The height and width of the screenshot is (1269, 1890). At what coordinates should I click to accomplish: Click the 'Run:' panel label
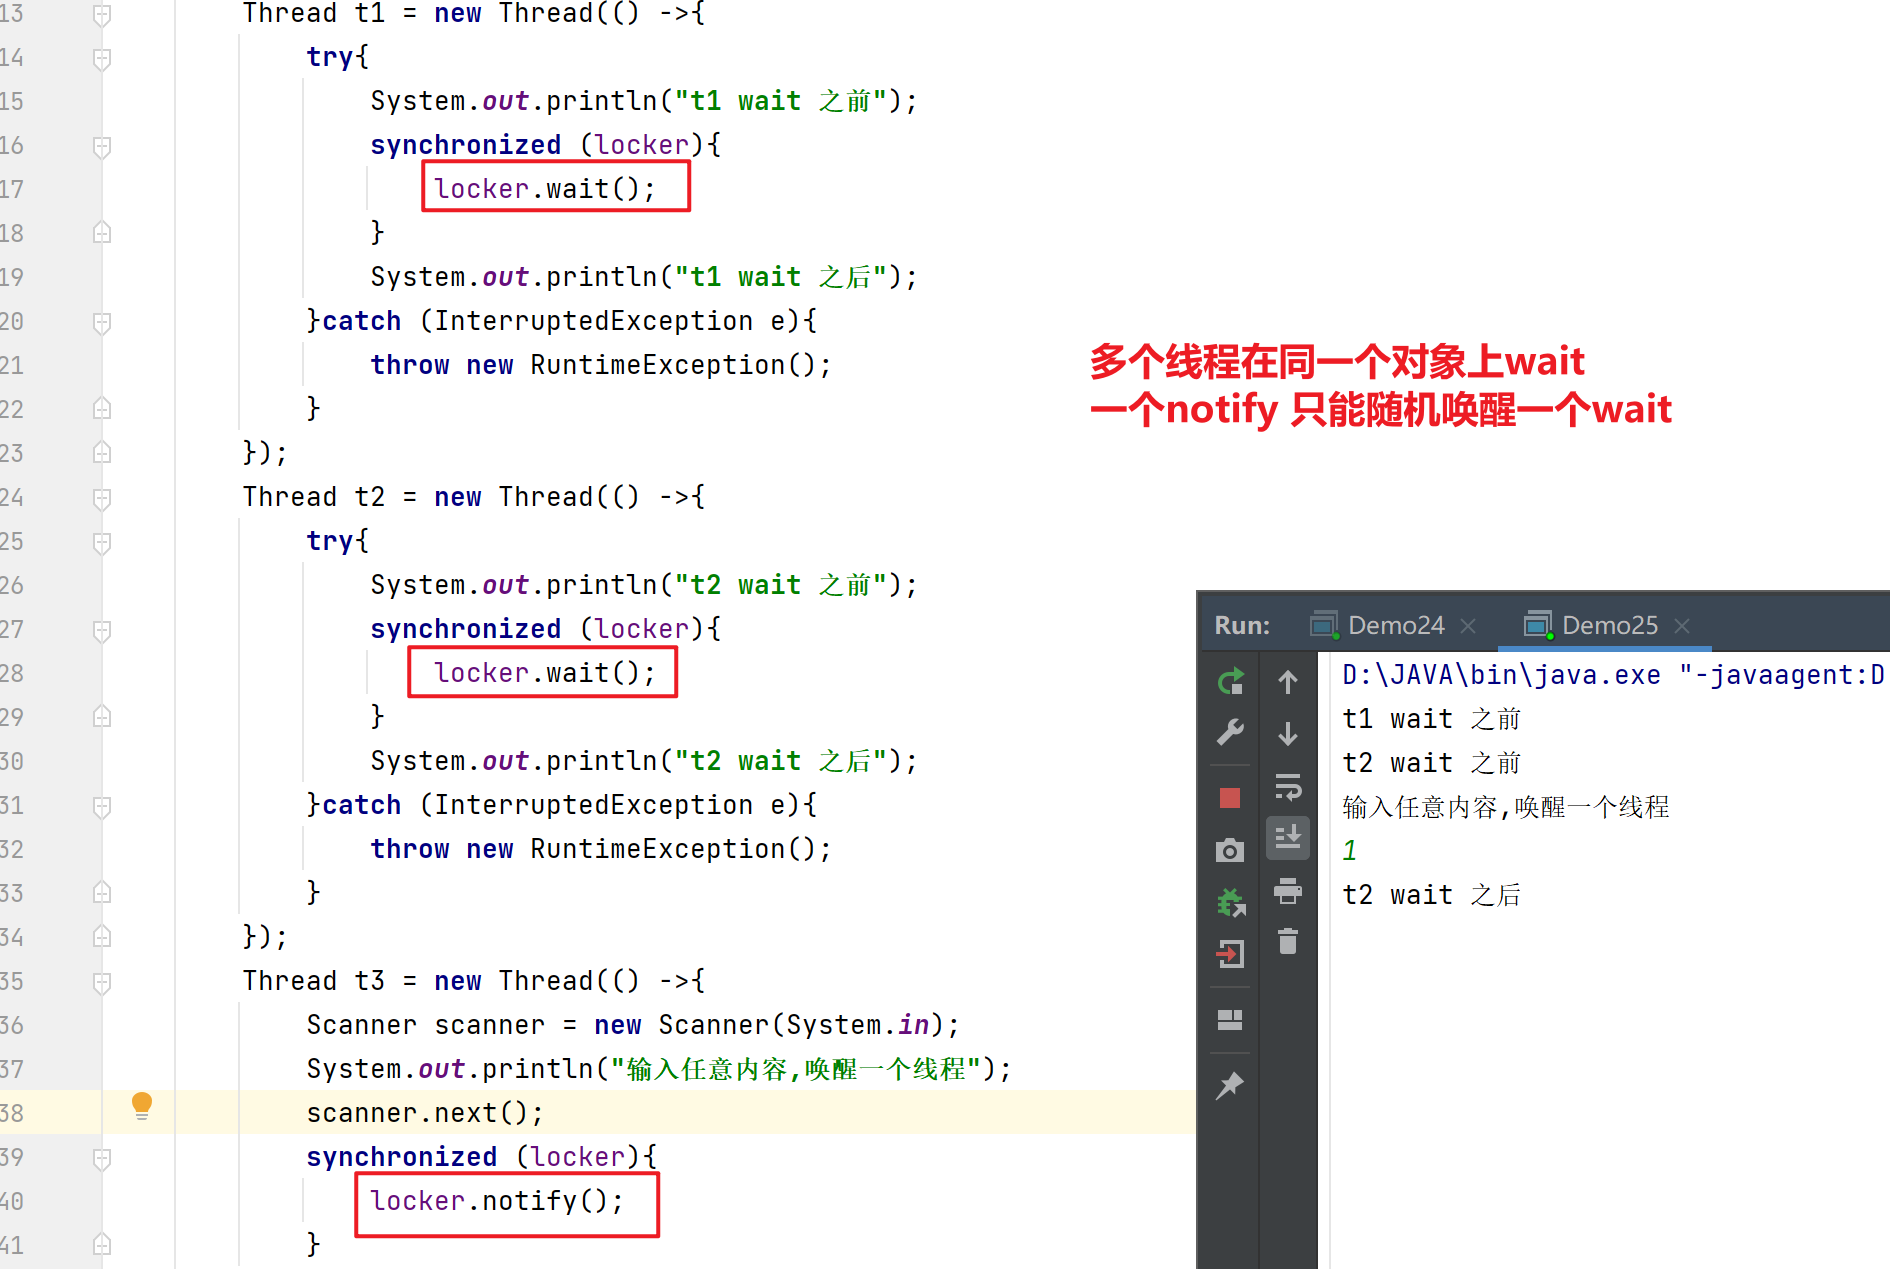[1242, 625]
